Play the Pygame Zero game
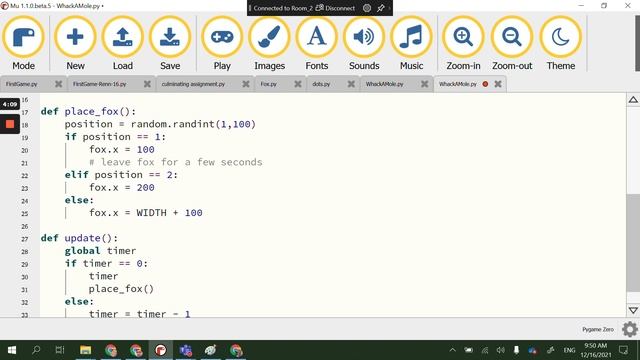 (222, 43)
